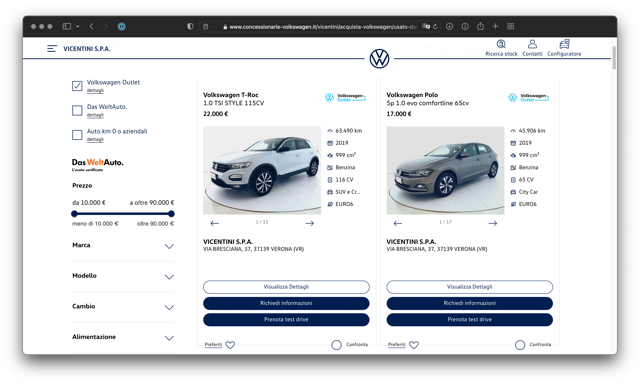Select Confronta radio for T-Roc

(x=336, y=345)
